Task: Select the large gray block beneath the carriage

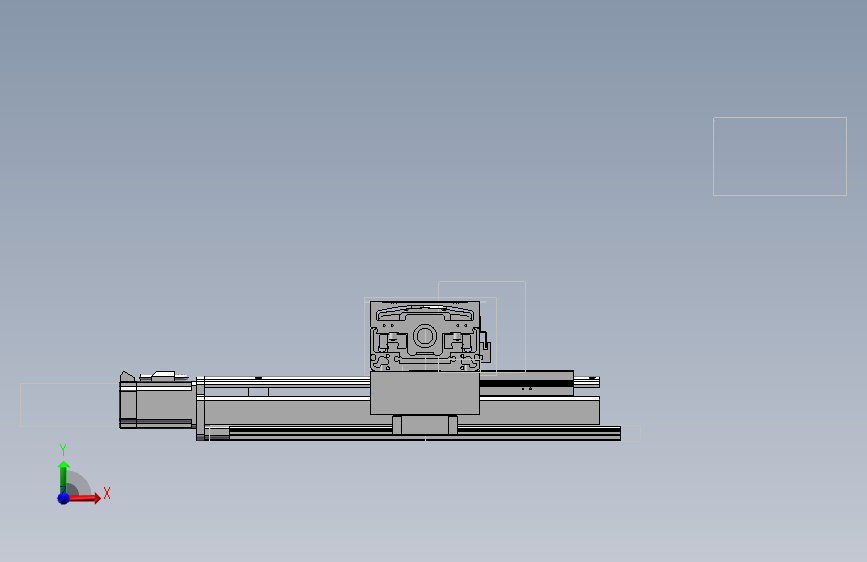Action: [425, 393]
